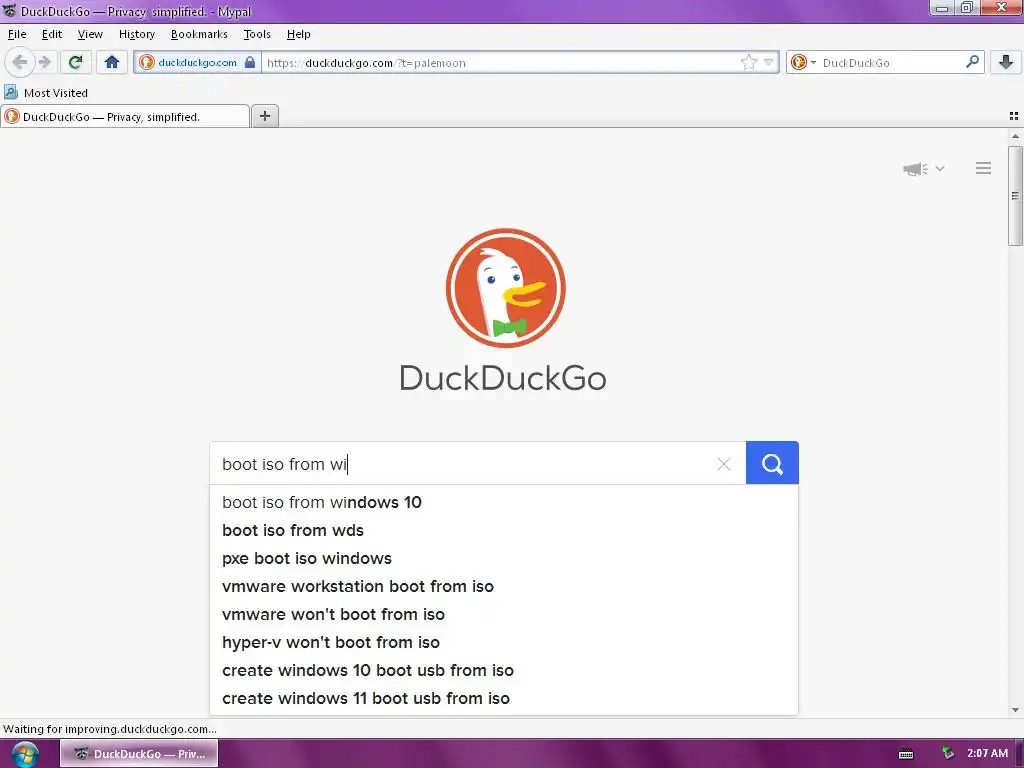Reload the current page
The width and height of the screenshot is (1024, 768).
(x=75, y=62)
